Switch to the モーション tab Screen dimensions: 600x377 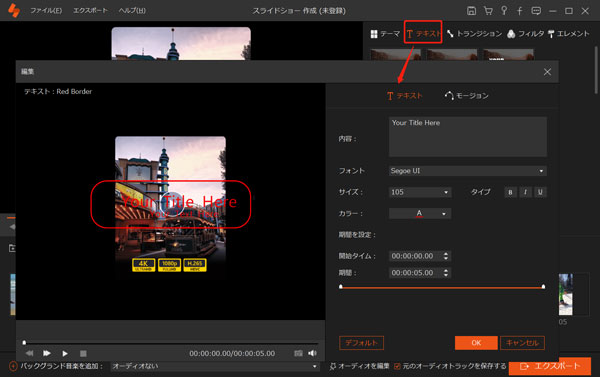(466, 96)
